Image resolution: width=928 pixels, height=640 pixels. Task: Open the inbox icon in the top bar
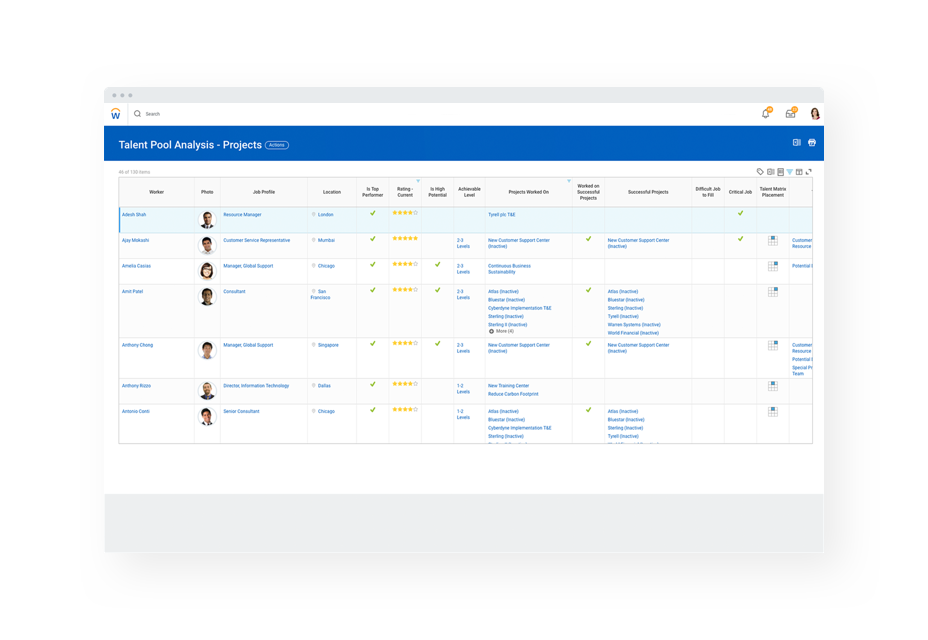(791, 113)
